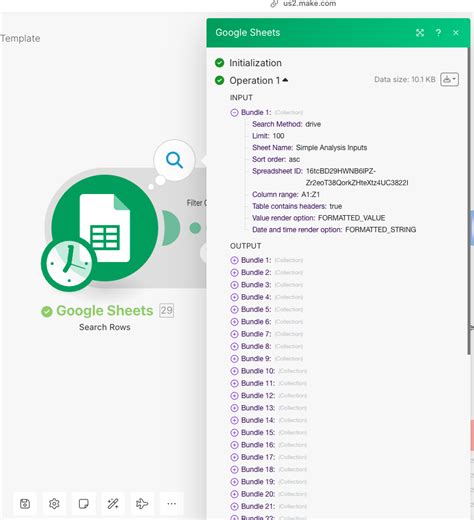
Task: Expand output Bundle 20
Action: [234, 494]
